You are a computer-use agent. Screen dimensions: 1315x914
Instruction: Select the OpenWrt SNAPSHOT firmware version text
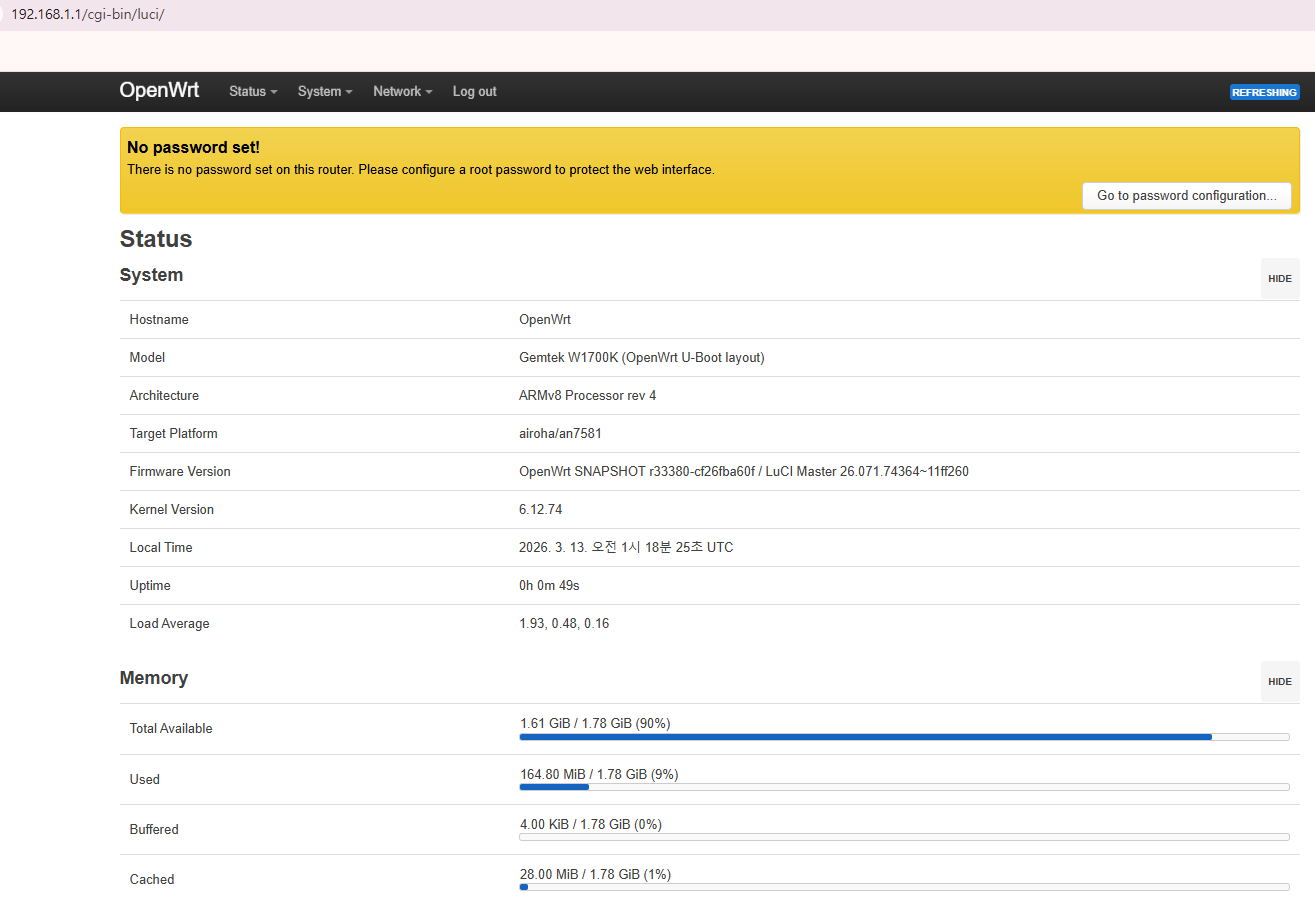744,472
